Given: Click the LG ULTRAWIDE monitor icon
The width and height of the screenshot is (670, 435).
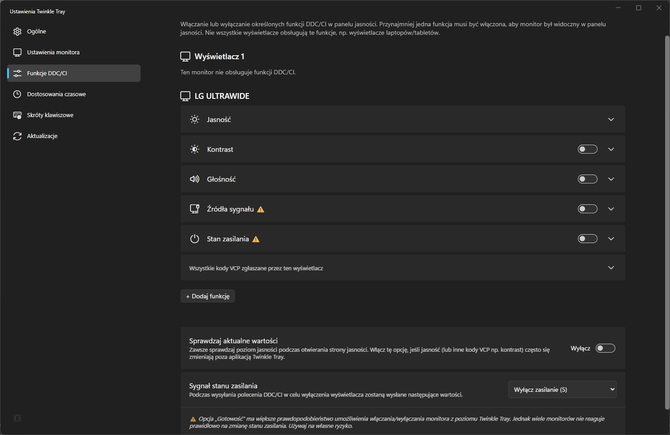Looking at the screenshot, I should (185, 96).
